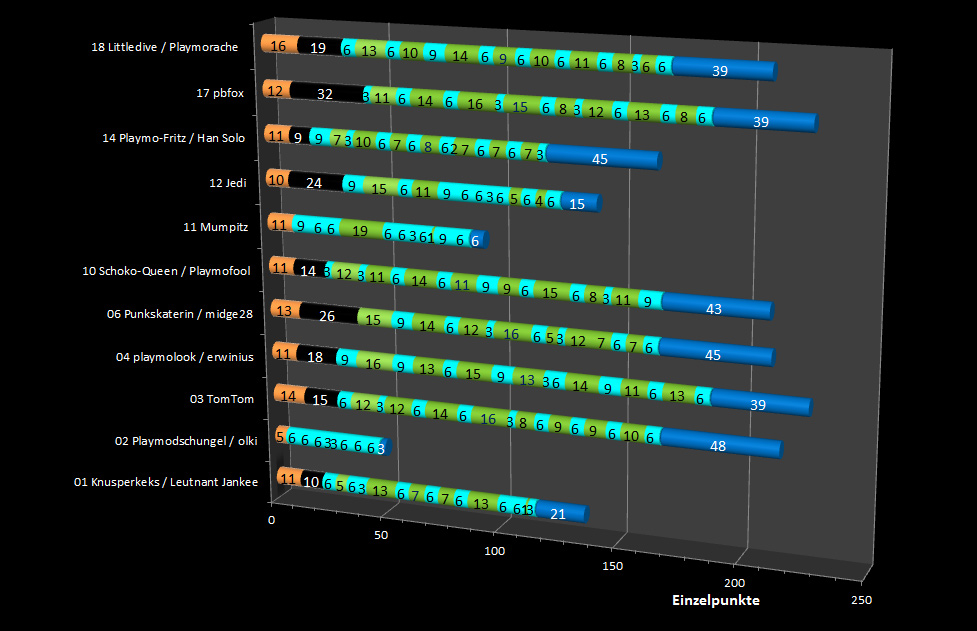Image resolution: width=977 pixels, height=631 pixels.
Task: Select the '01 Knusperkeks / Leutnant Jankee' label
Action: pos(166,482)
